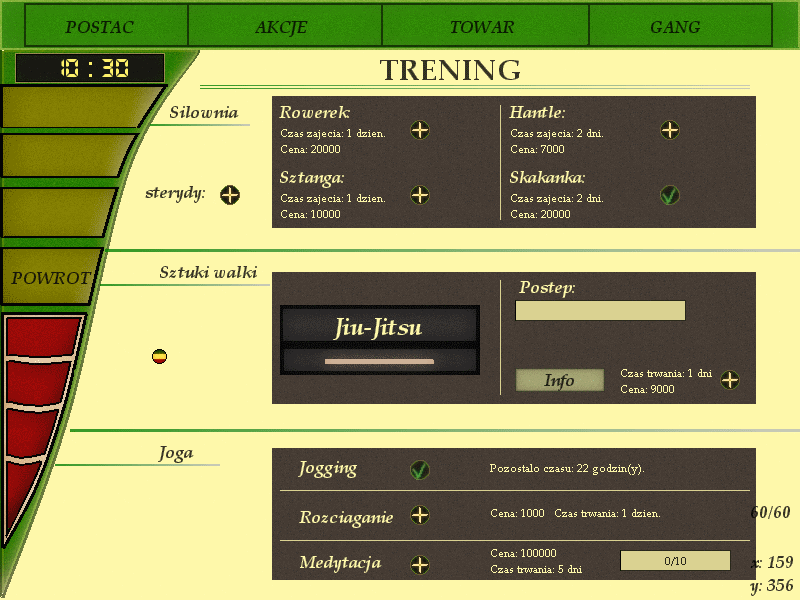The width and height of the screenshot is (800, 600).
Task: Select the Jiu-Jitsu martial art banner
Action: click(x=380, y=328)
